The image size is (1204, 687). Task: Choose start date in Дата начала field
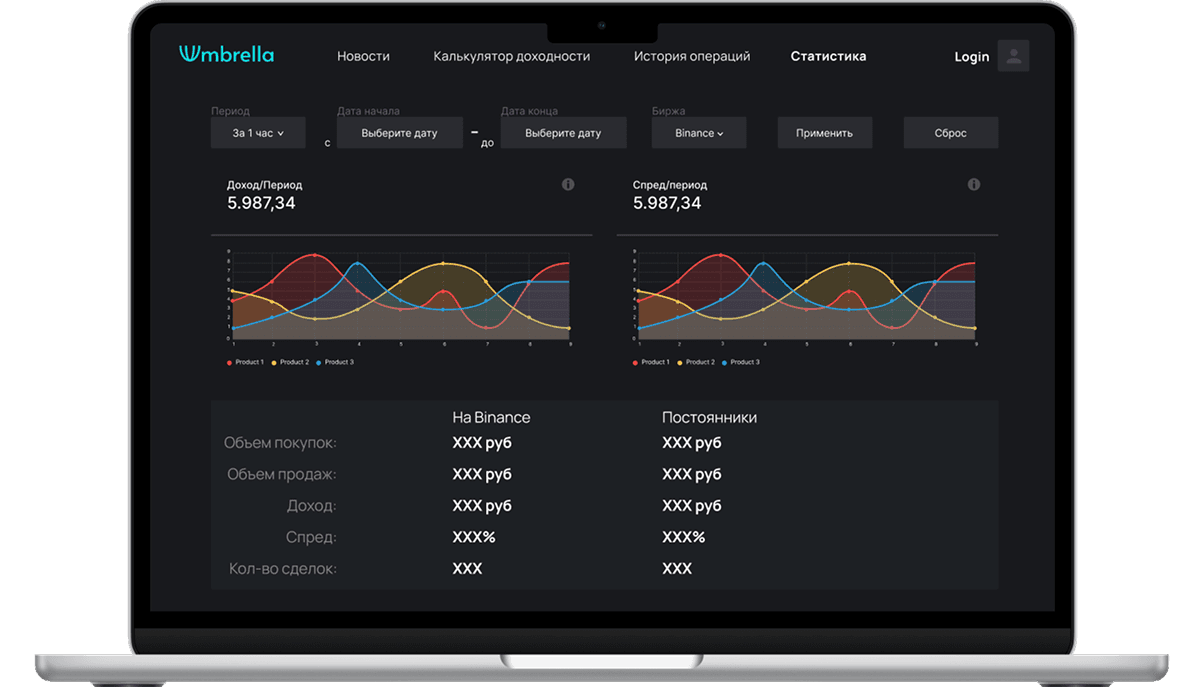399,133
